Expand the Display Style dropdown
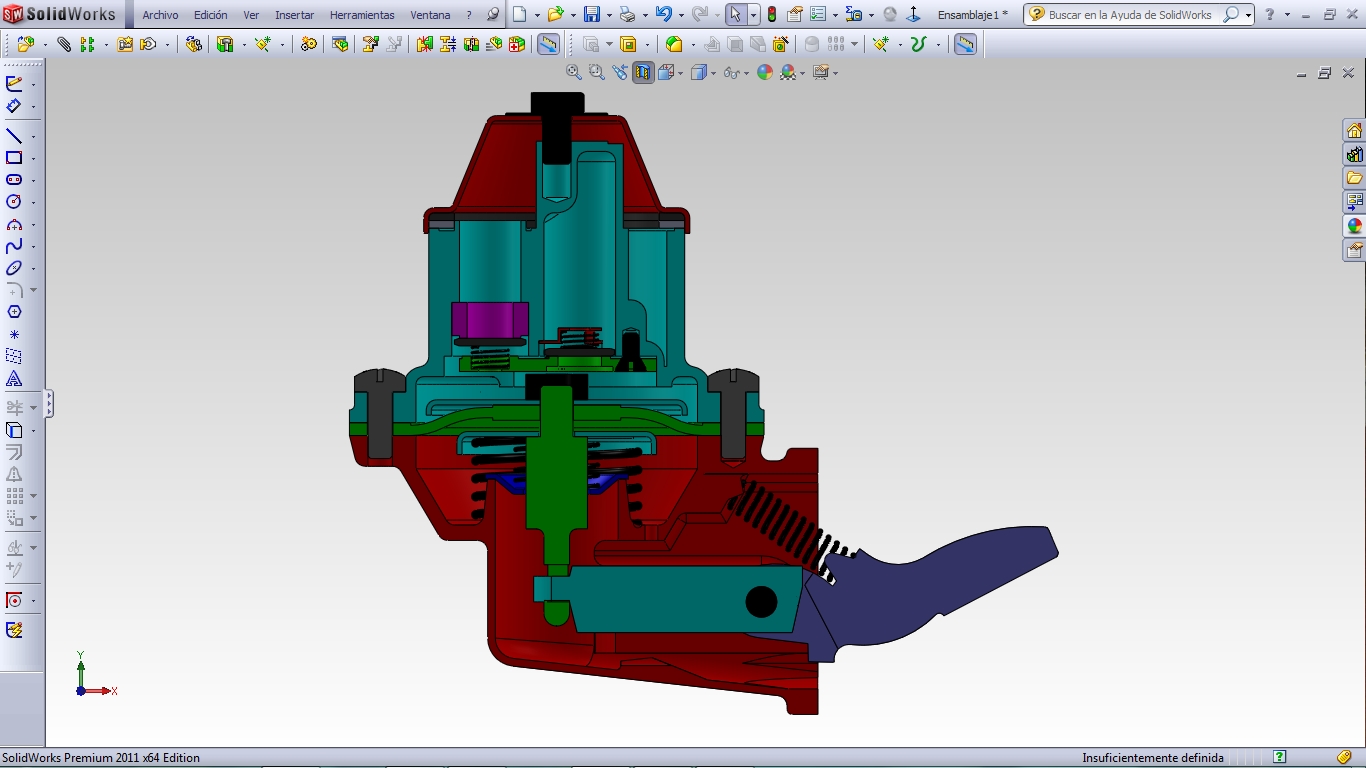 (x=713, y=73)
